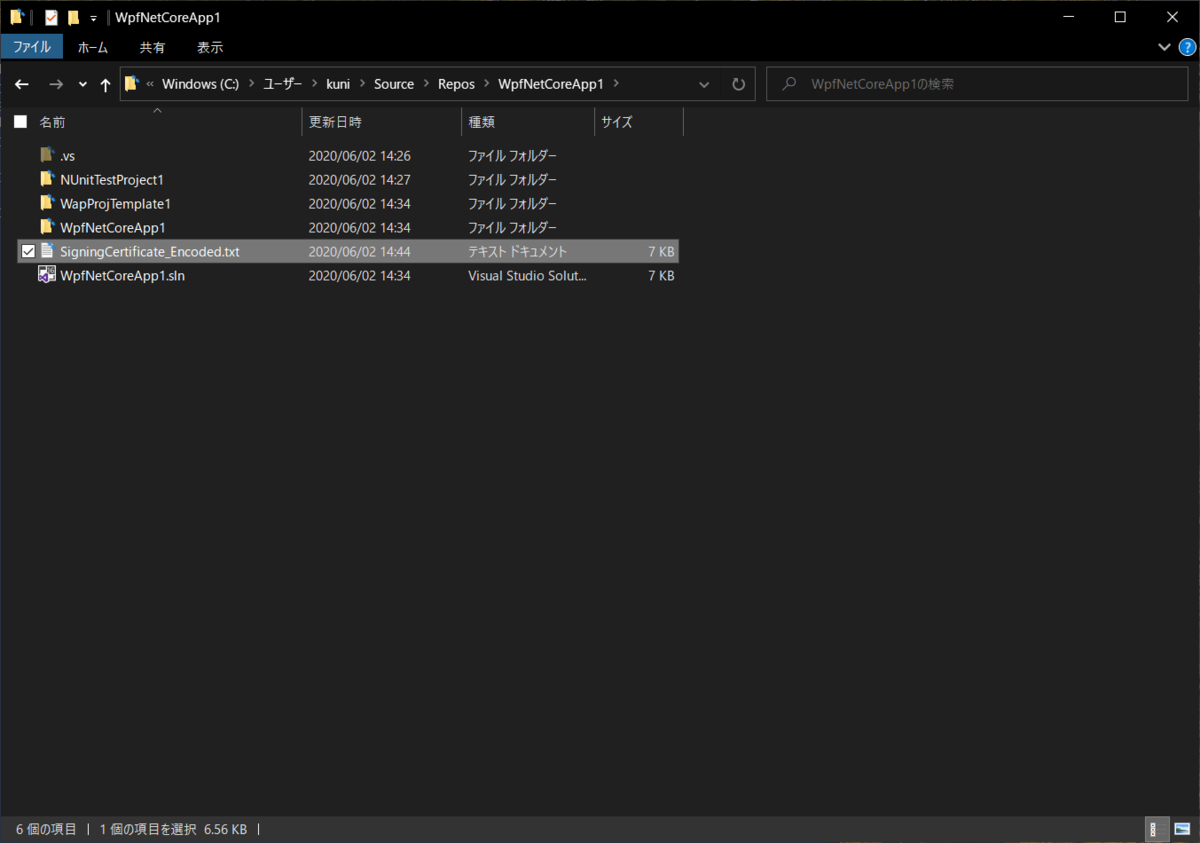Click the .vs folder icon
1200x843 pixels.
point(46,155)
